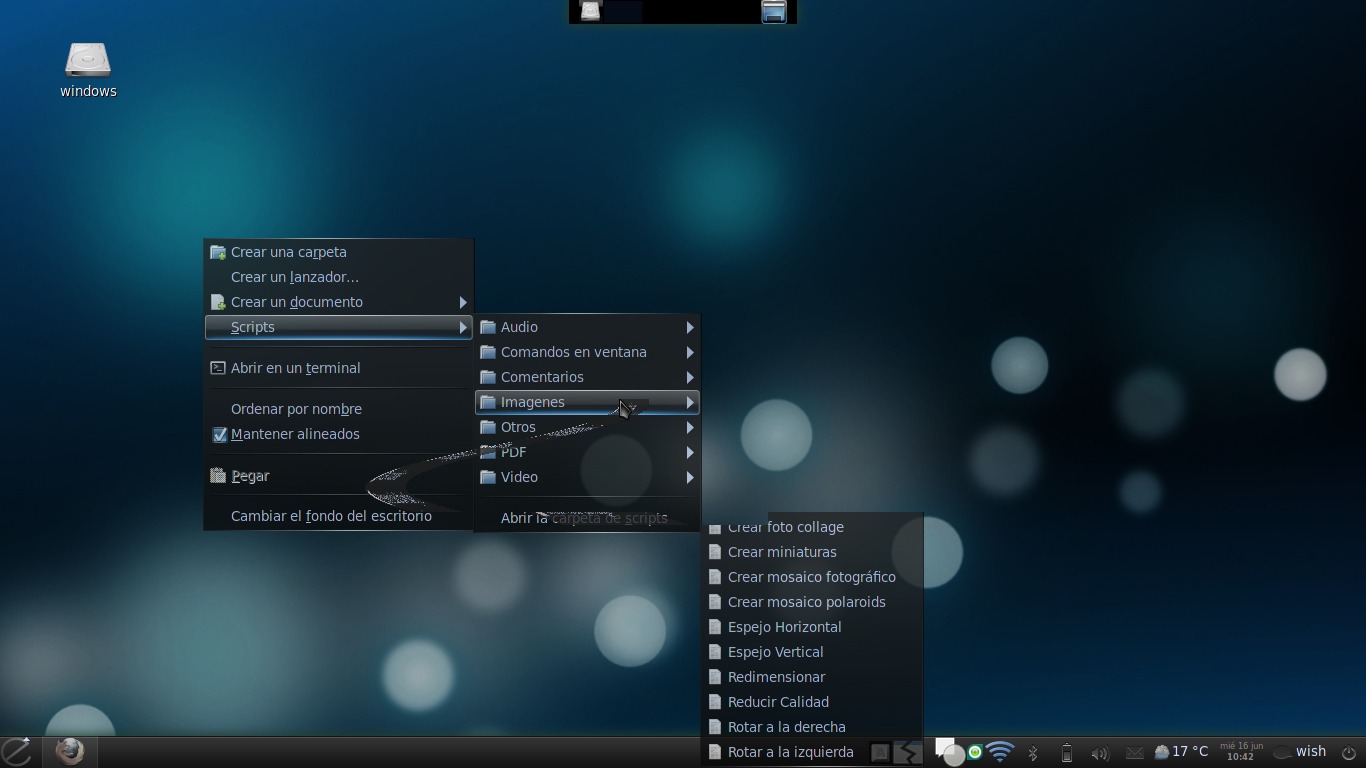1366x768 pixels.
Task: Choose the Reducir Calidad script
Action: [x=812, y=702]
